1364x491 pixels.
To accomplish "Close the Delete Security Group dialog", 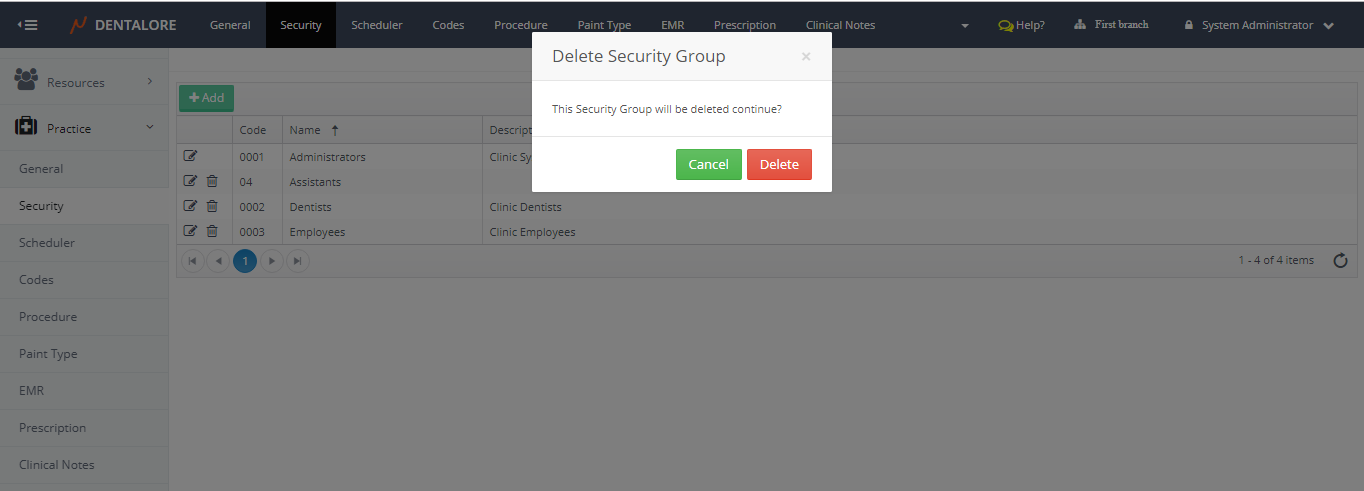I will coord(805,57).
